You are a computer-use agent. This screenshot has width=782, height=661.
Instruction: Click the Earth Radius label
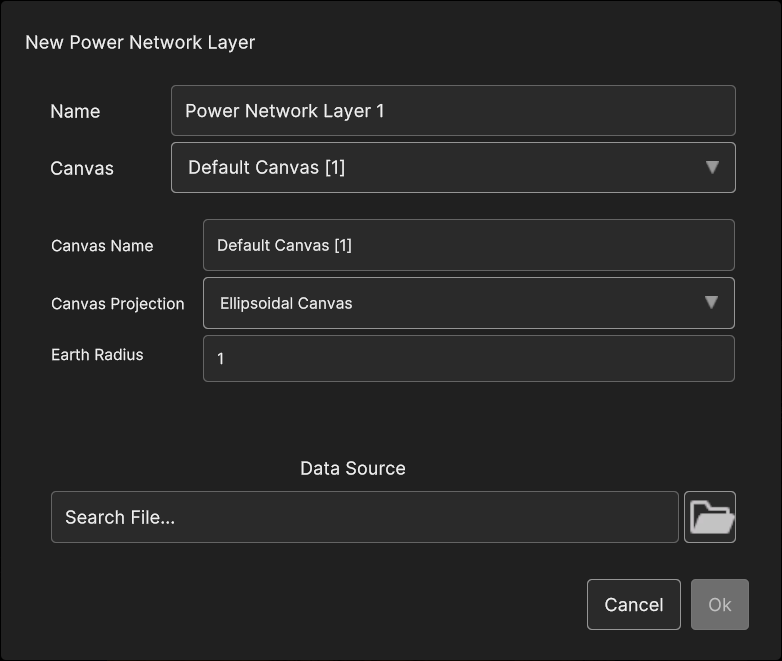coord(97,355)
